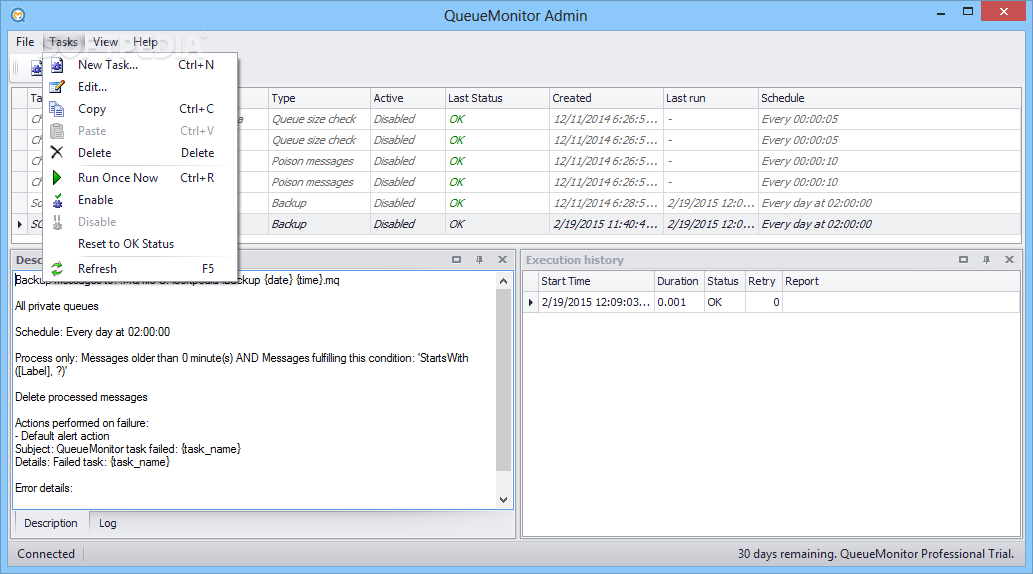
Task: Click the first Poison messages type cell
Action: [x=320, y=161]
